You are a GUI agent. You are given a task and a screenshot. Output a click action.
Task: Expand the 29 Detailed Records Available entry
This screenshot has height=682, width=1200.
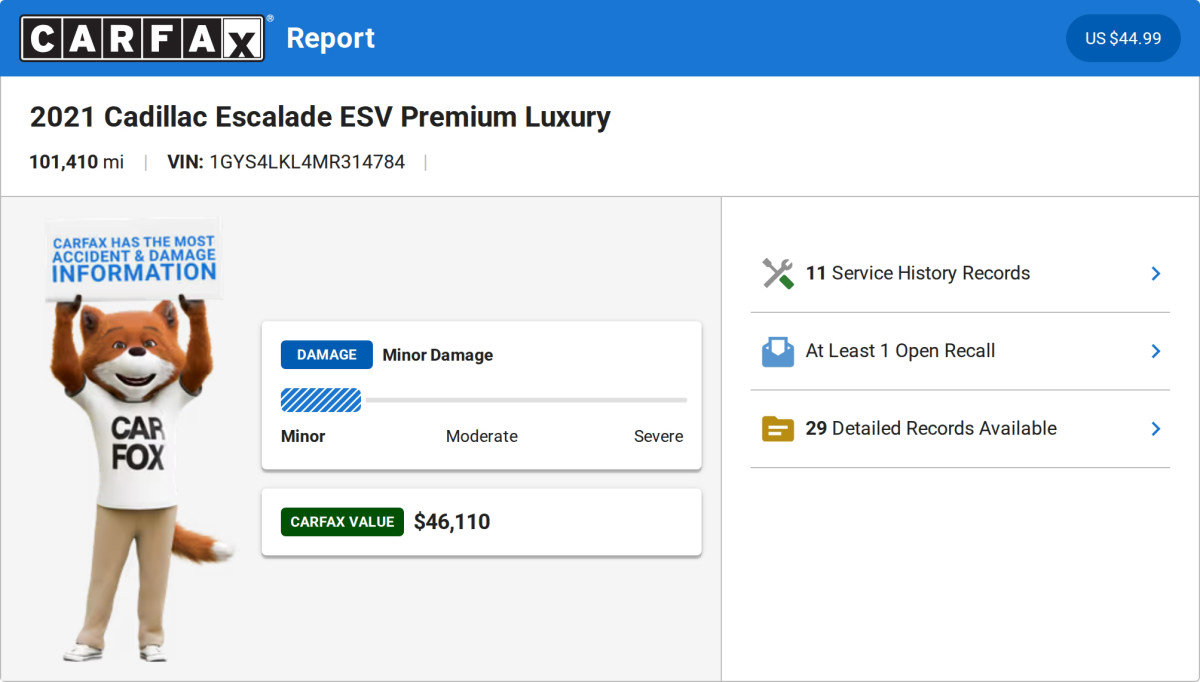pos(960,428)
